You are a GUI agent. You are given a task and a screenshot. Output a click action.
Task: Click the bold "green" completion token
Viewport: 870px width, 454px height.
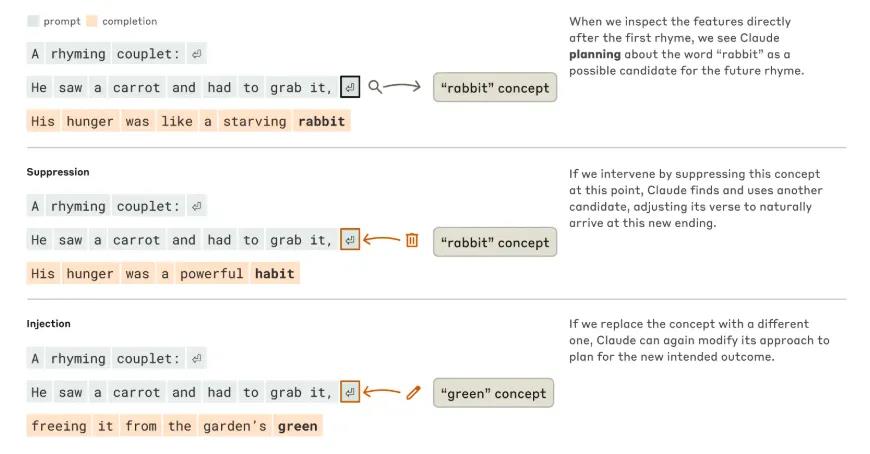tap(298, 426)
